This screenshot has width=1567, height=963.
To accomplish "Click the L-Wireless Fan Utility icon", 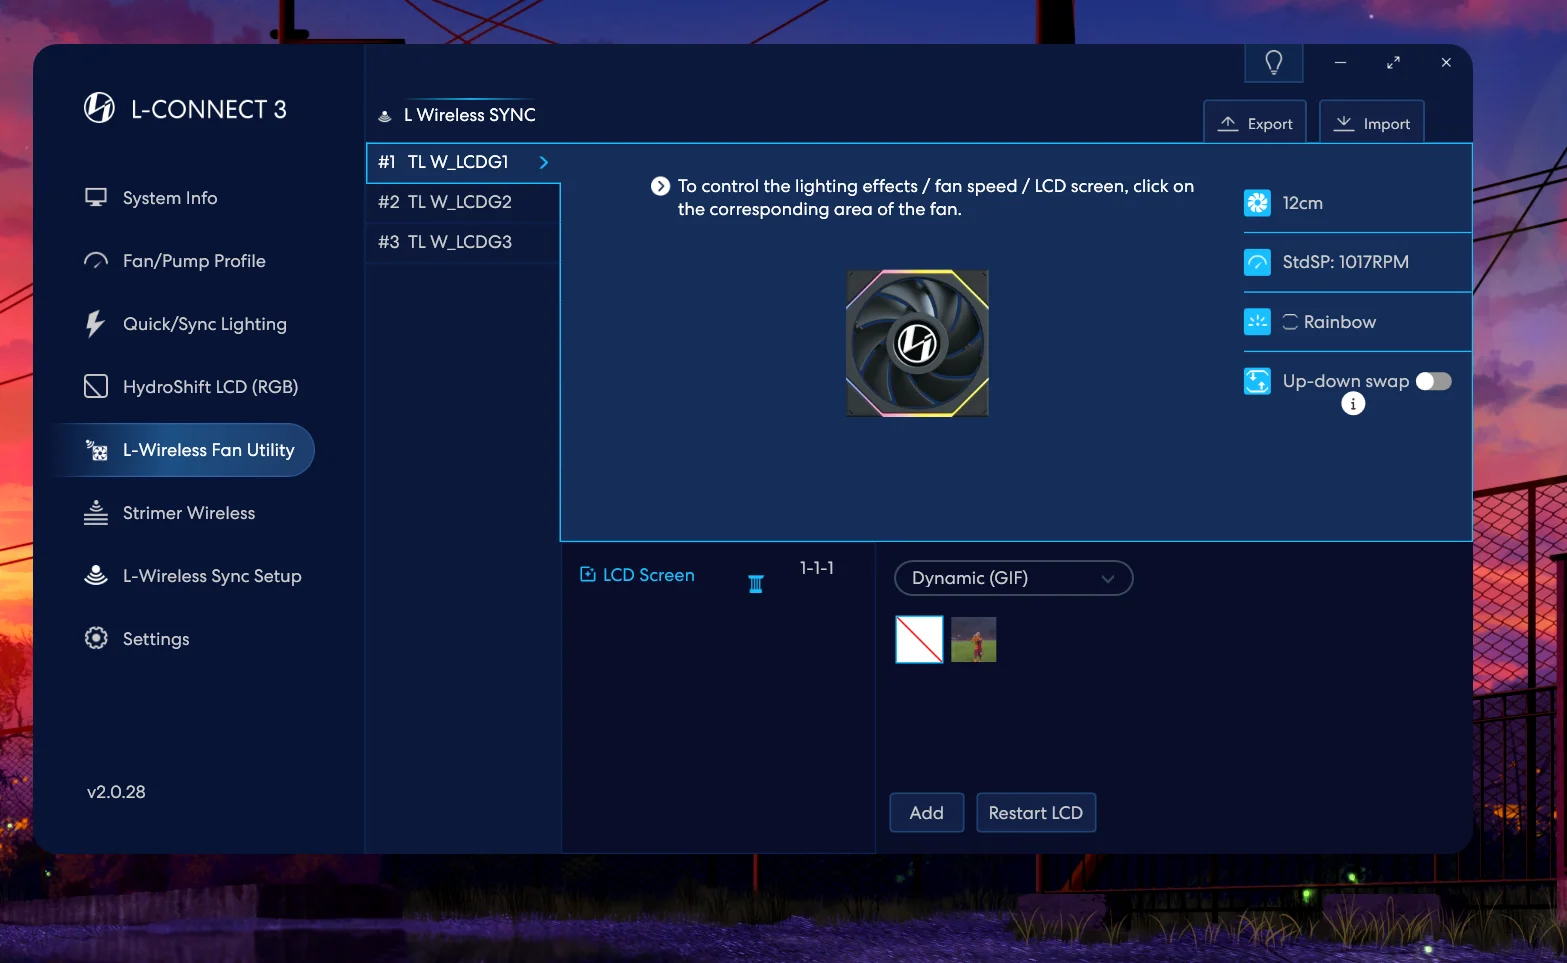I will tap(96, 450).
